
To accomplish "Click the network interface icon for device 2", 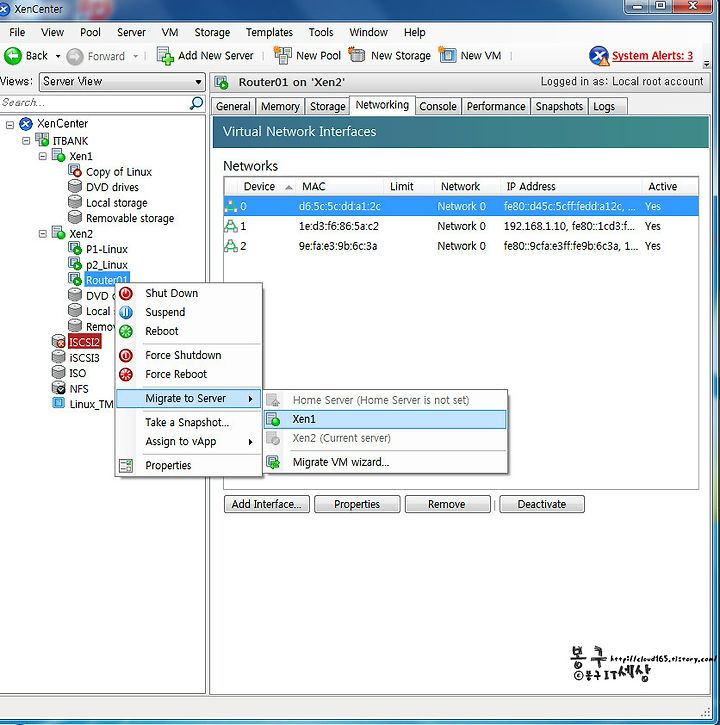I will [231, 246].
